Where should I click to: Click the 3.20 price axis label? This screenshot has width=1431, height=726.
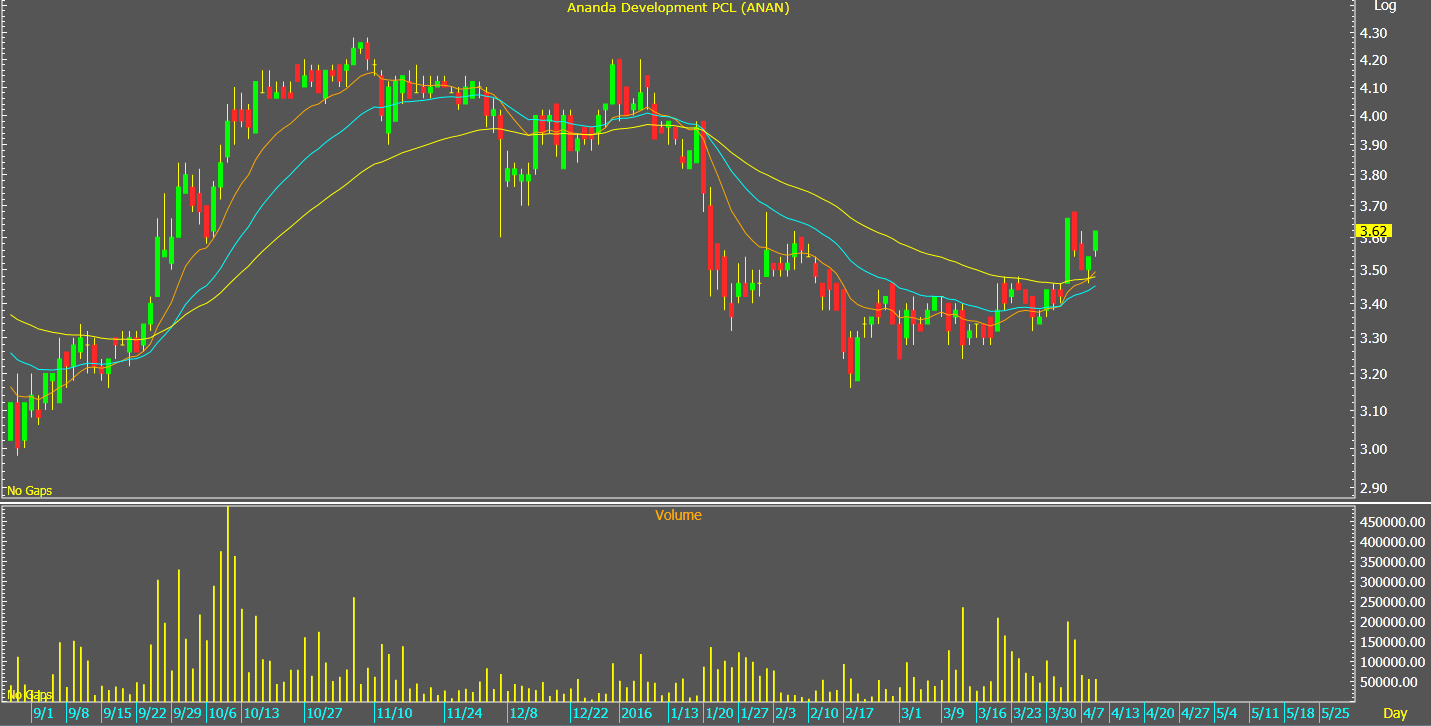tap(1373, 374)
